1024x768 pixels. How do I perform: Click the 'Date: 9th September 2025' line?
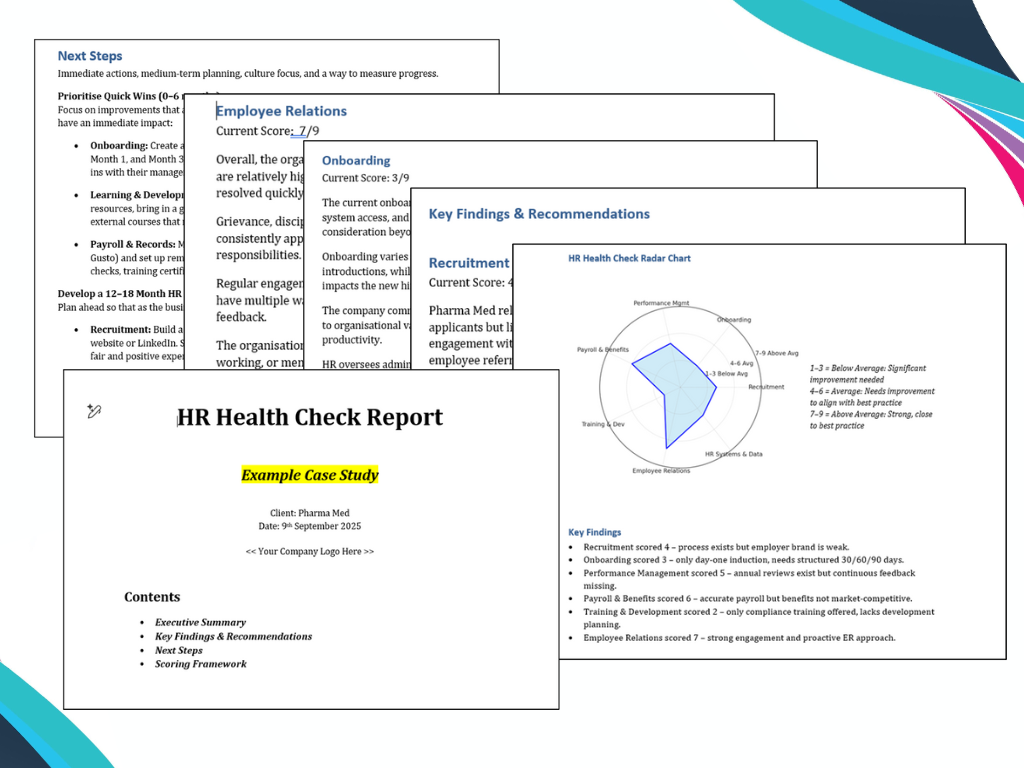(x=310, y=526)
